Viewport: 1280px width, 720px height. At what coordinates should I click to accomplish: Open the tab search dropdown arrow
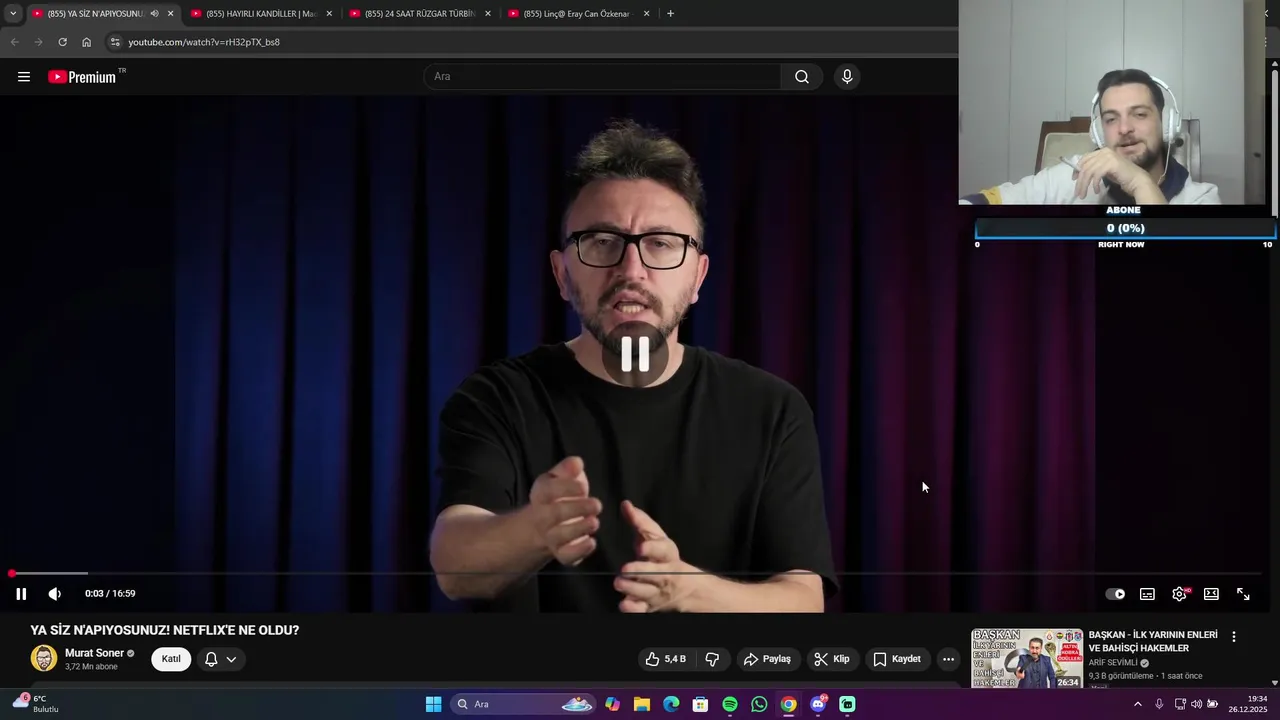(x=12, y=14)
